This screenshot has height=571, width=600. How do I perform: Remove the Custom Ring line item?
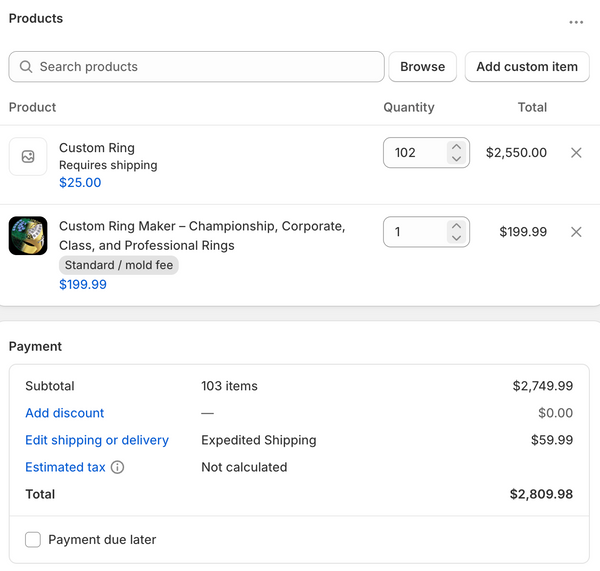(x=576, y=153)
